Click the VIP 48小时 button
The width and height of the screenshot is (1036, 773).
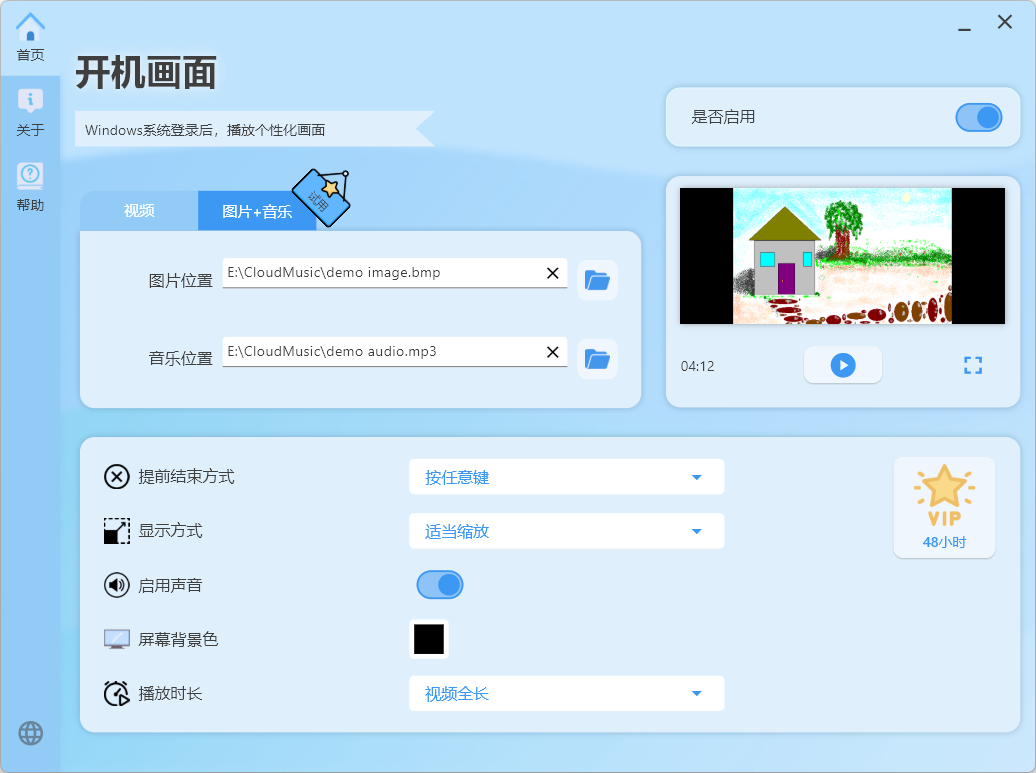point(944,507)
